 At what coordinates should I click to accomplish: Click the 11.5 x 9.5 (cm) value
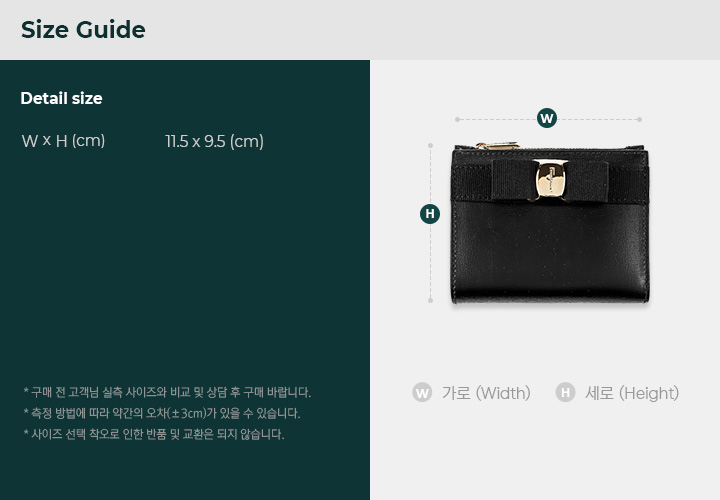click(x=214, y=141)
